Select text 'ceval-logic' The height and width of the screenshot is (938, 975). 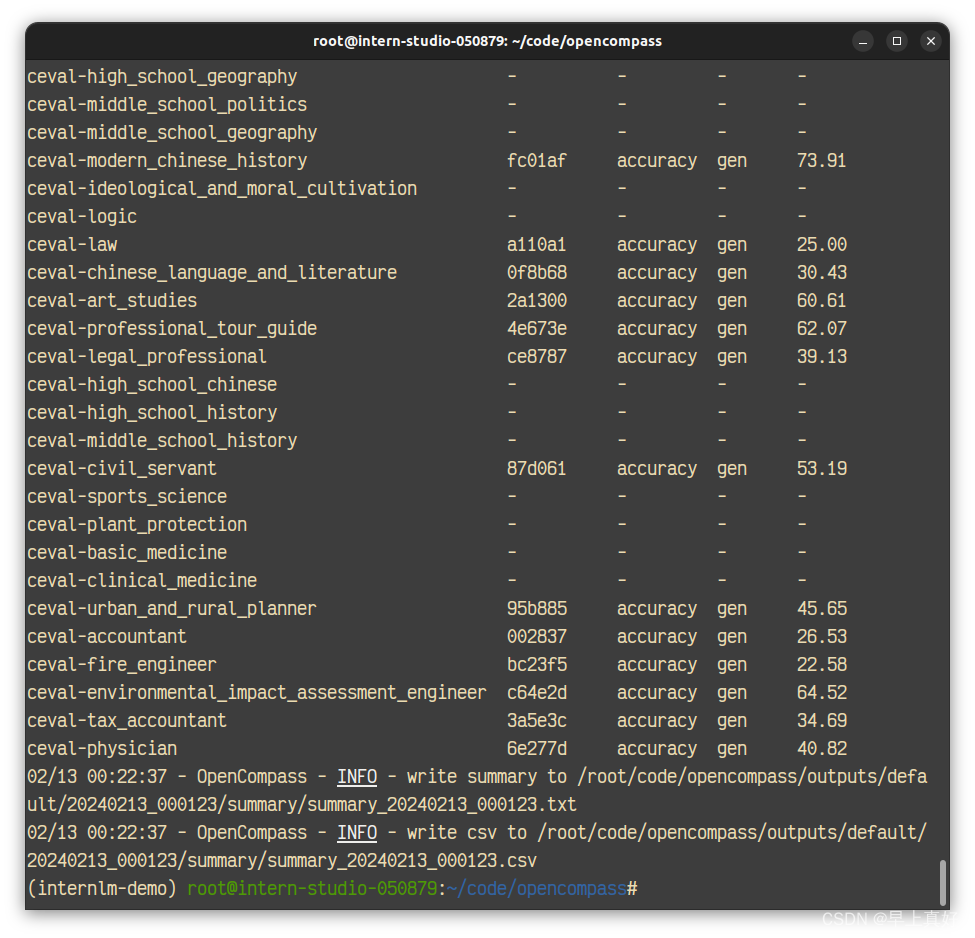tap(82, 216)
